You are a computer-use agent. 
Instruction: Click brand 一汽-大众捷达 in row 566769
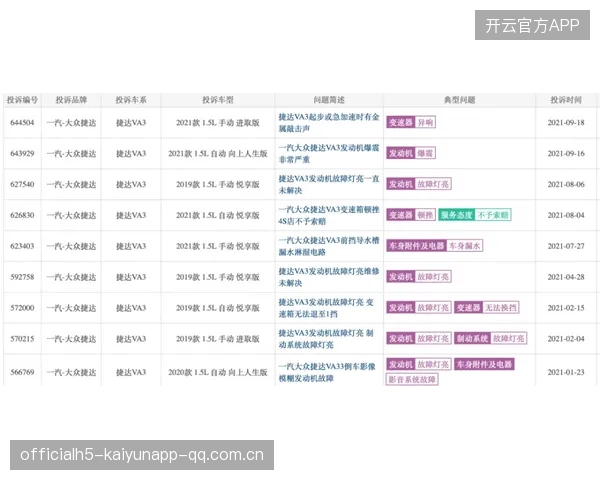(x=71, y=372)
